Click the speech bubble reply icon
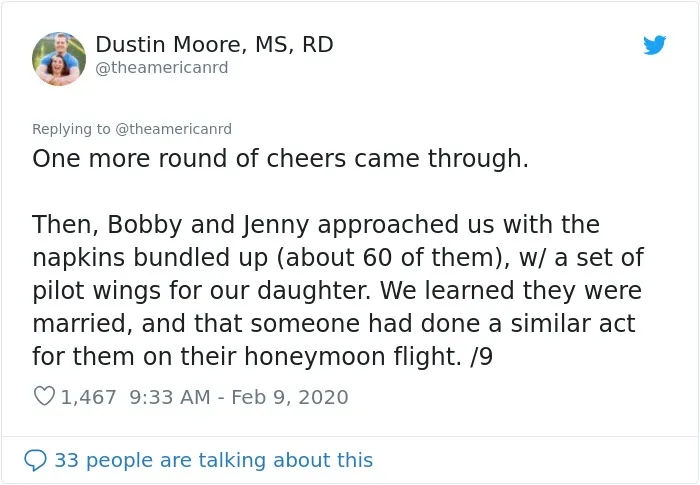This screenshot has height=485, width=700. [x=35, y=460]
